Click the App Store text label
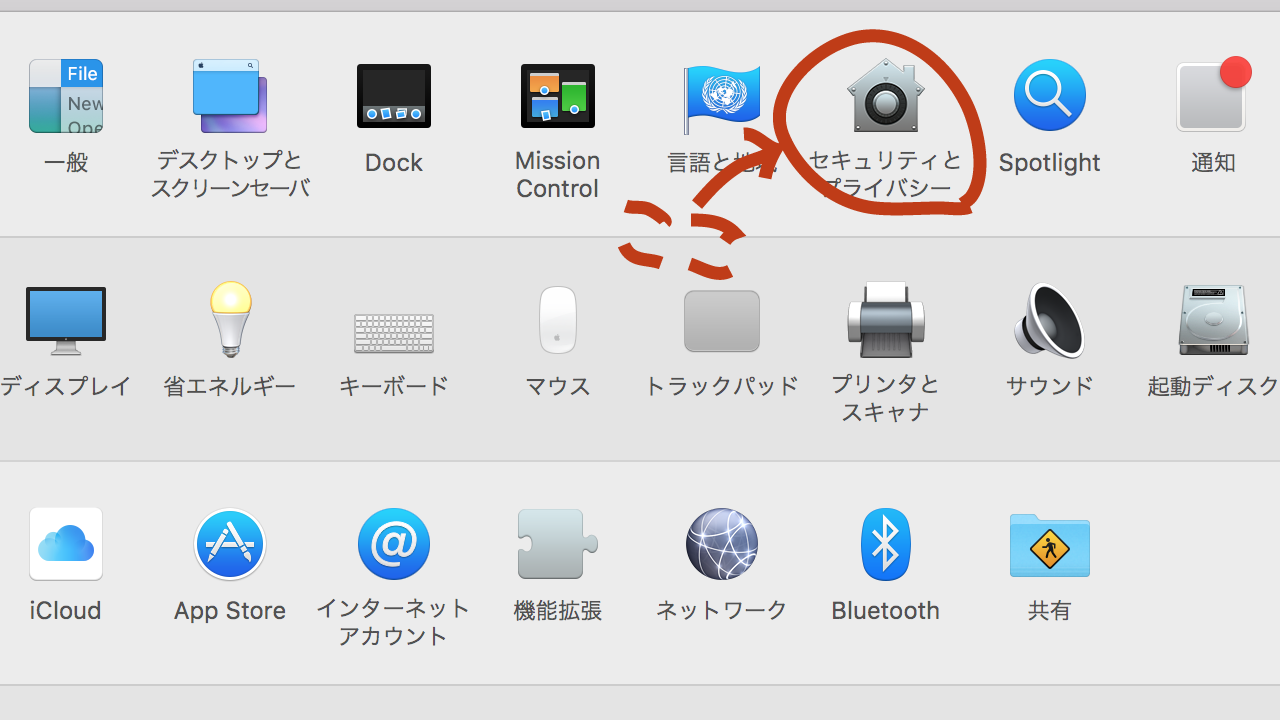 pyautogui.click(x=230, y=611)
